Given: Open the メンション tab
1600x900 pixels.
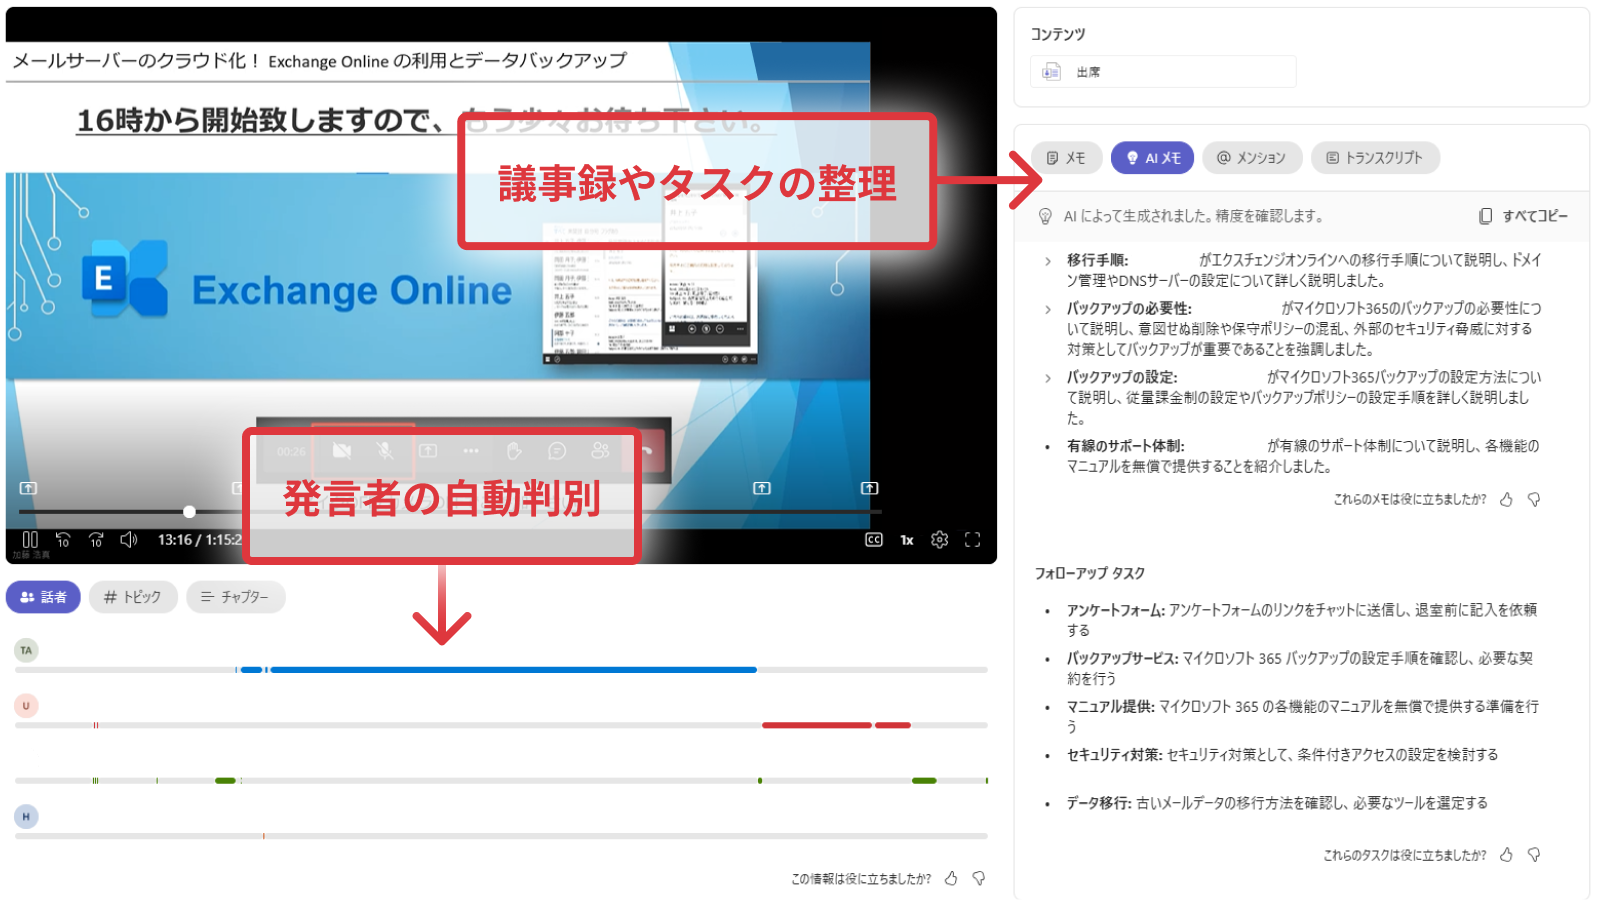Looking at the screenshot, I should click(x=1252, y=158).
